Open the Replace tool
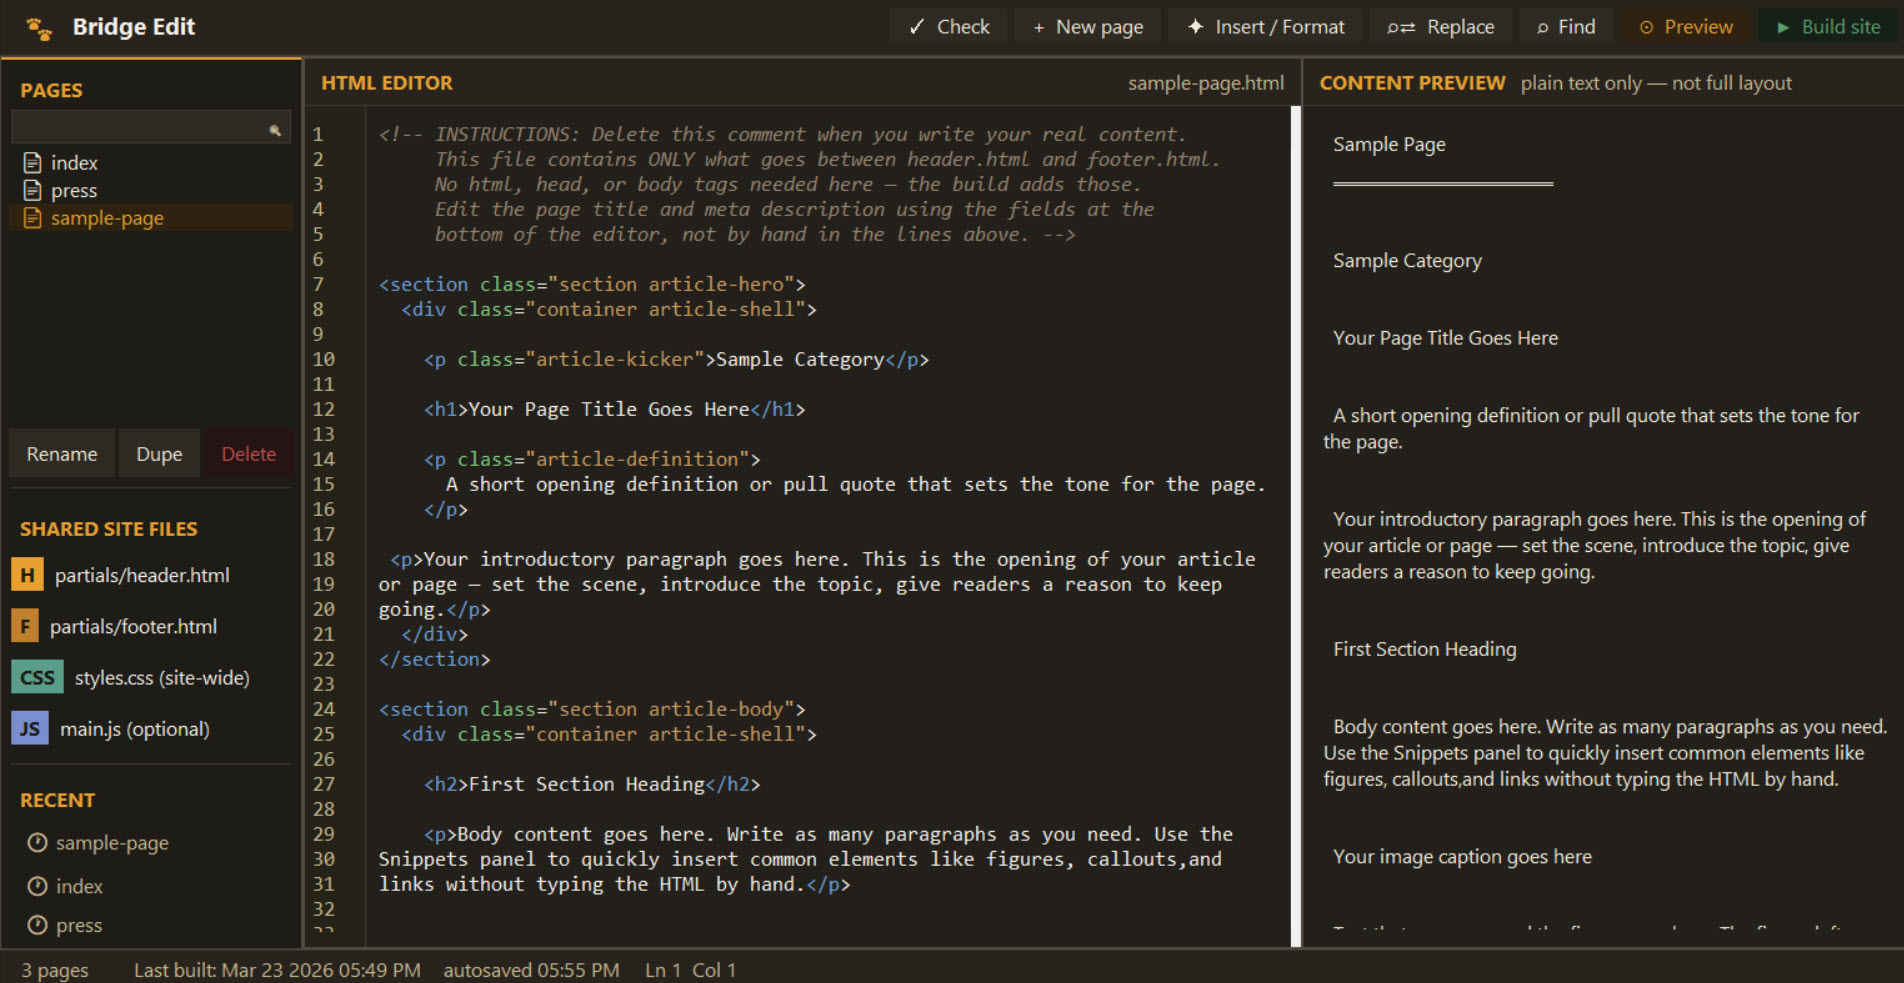The width and height of the screenshot is (1904, 983). [1441, 26]
